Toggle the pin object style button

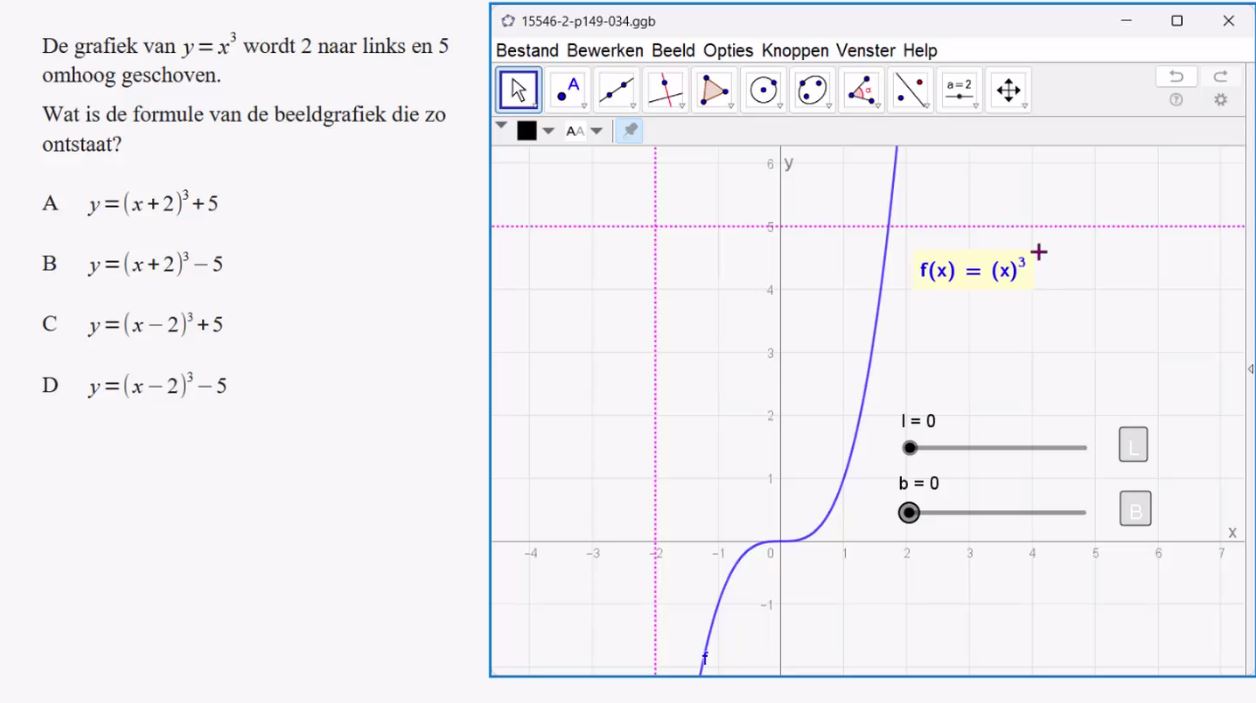630,130
